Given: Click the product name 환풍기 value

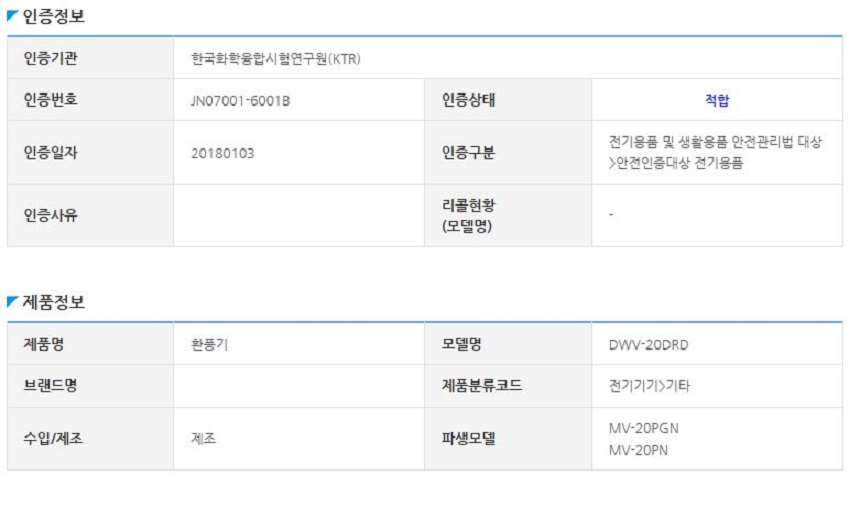Looking at the screenshot, I should 209,345.
